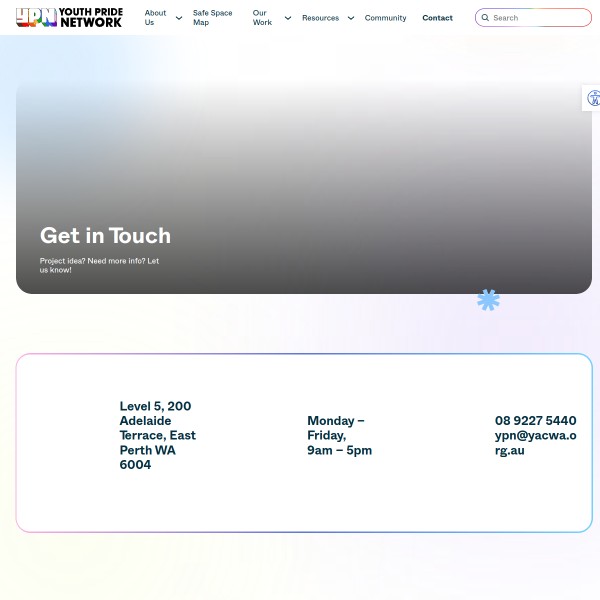Click the Monday – Friday opening hours
Viewport: 600px width, 600px height.
(x=339, y=435)
